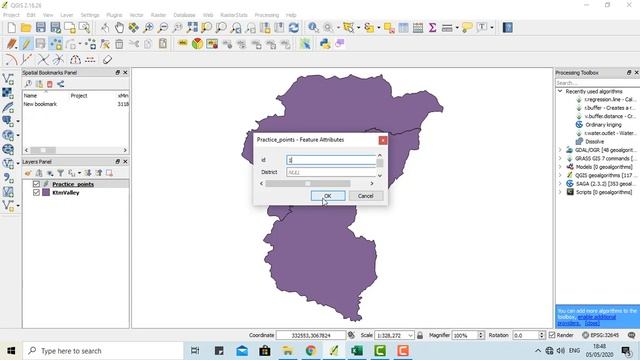Toggle visibility of Practice_points layer
Image resolution: width=640 pixels, height=360 pixels.
36,184
